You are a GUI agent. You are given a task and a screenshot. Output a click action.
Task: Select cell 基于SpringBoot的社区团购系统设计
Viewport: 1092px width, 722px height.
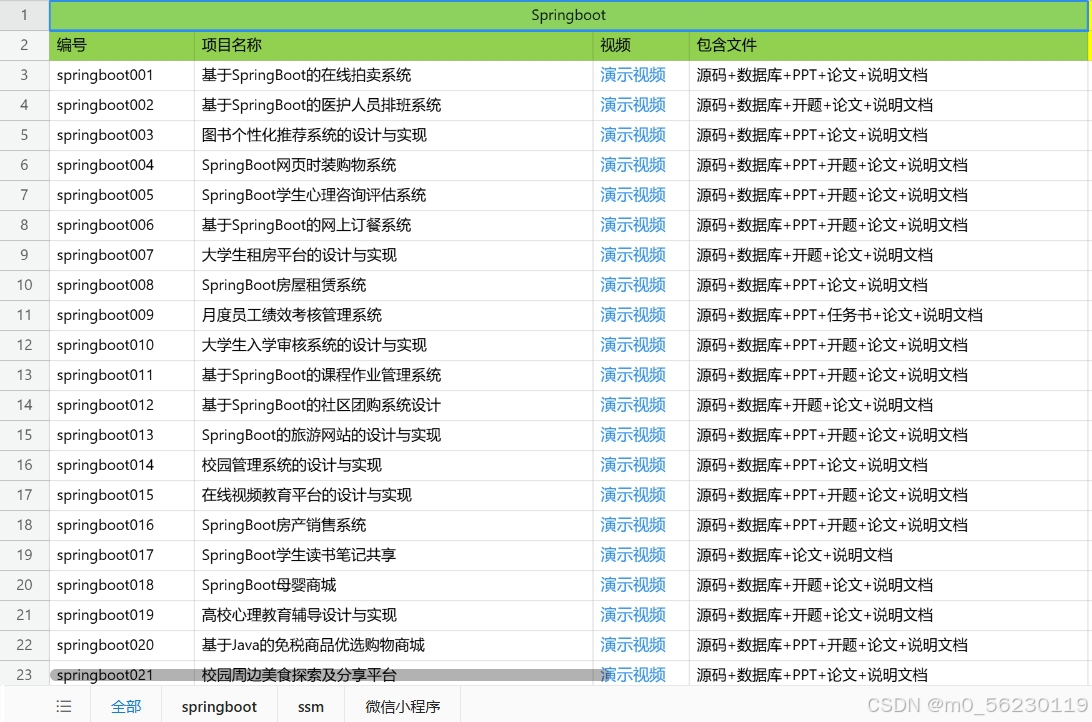pos(393,405)
